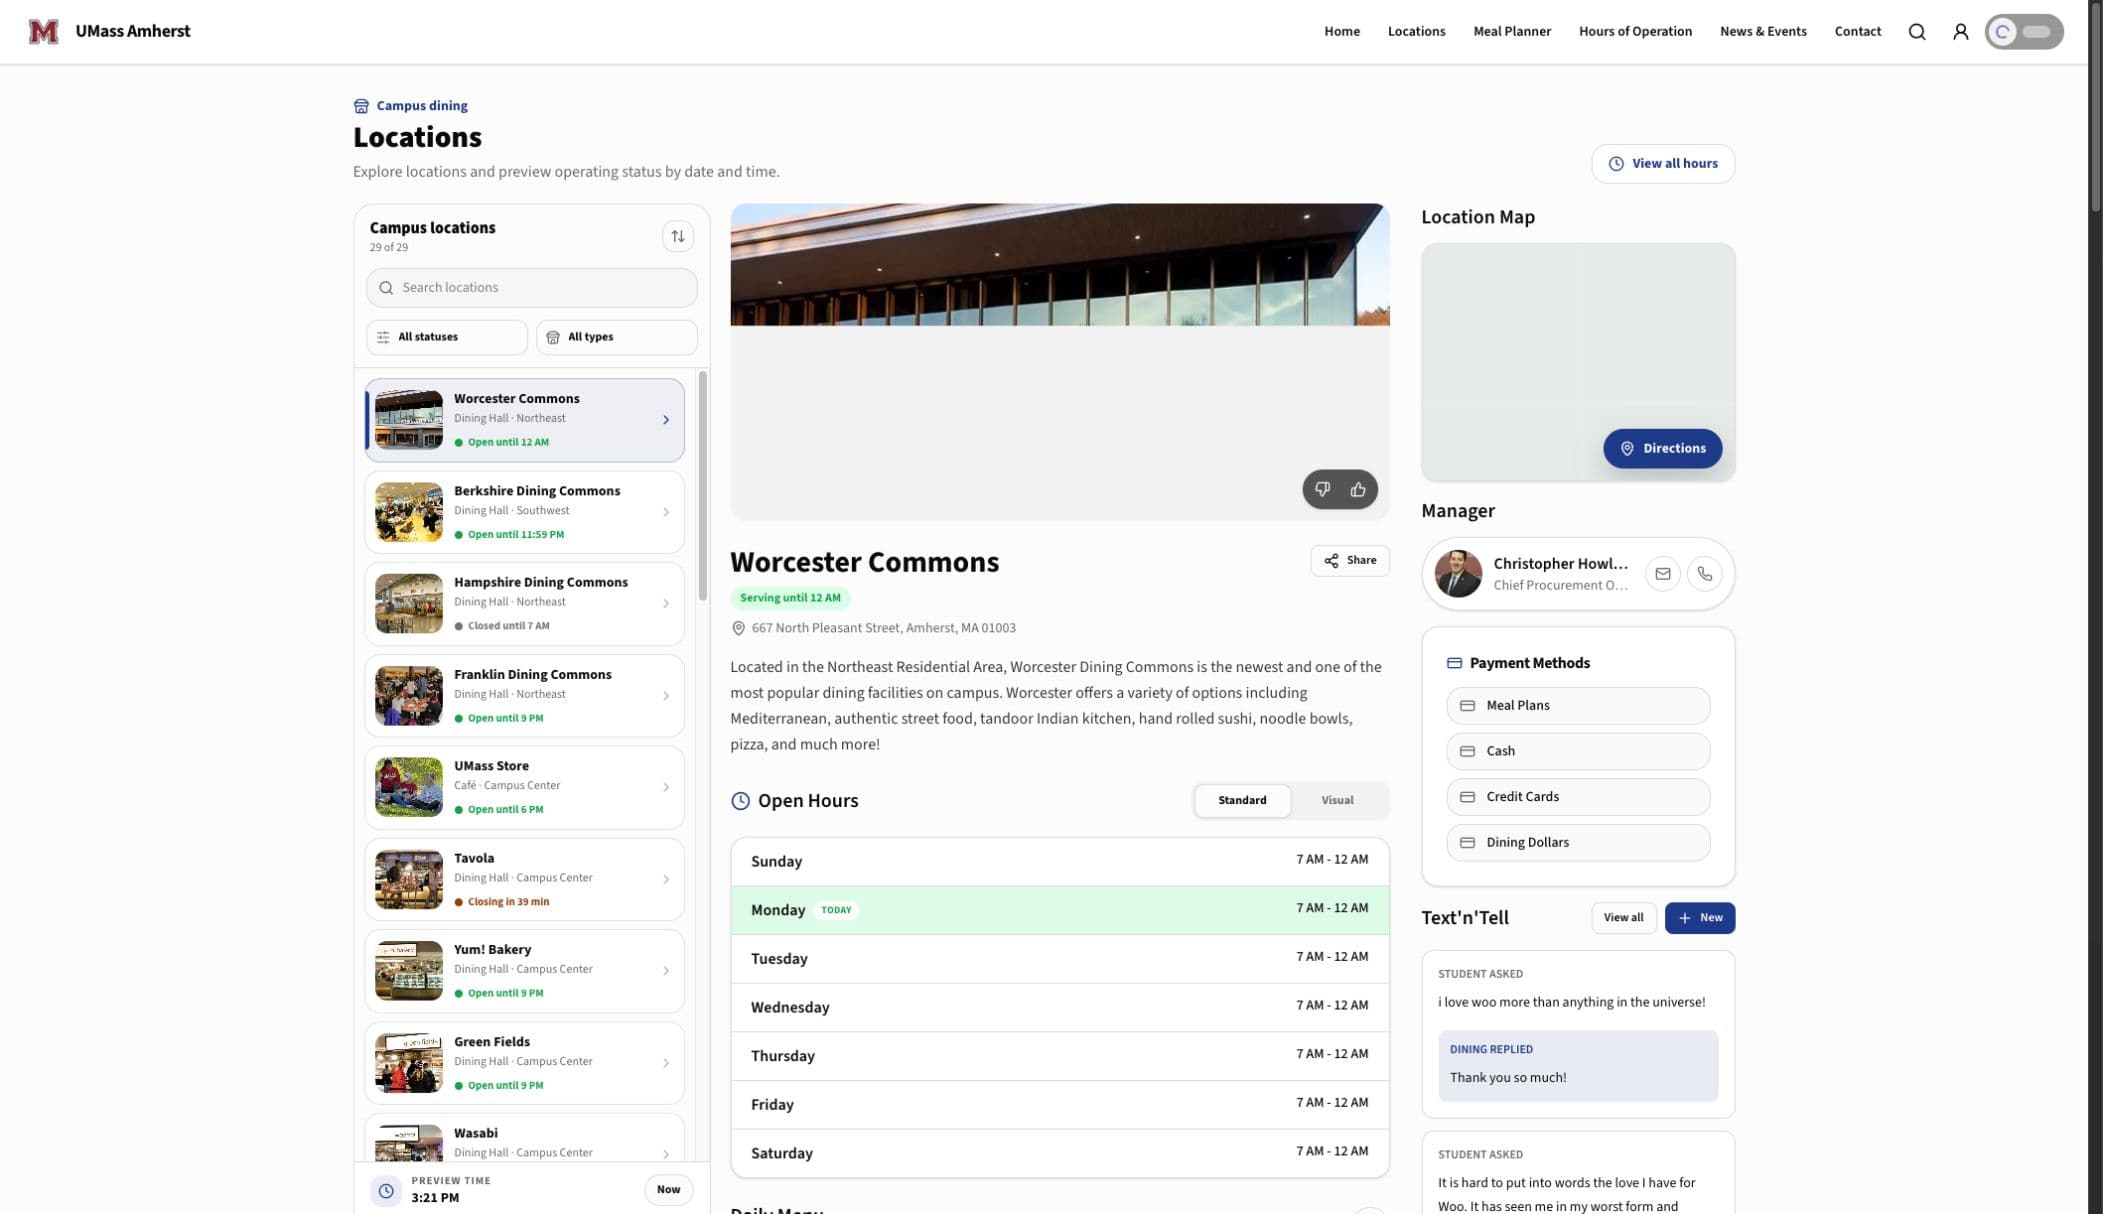Expand Berkshire Dining Commons chevron
Screen dimensions: 2103x1214
coord(666,512)
